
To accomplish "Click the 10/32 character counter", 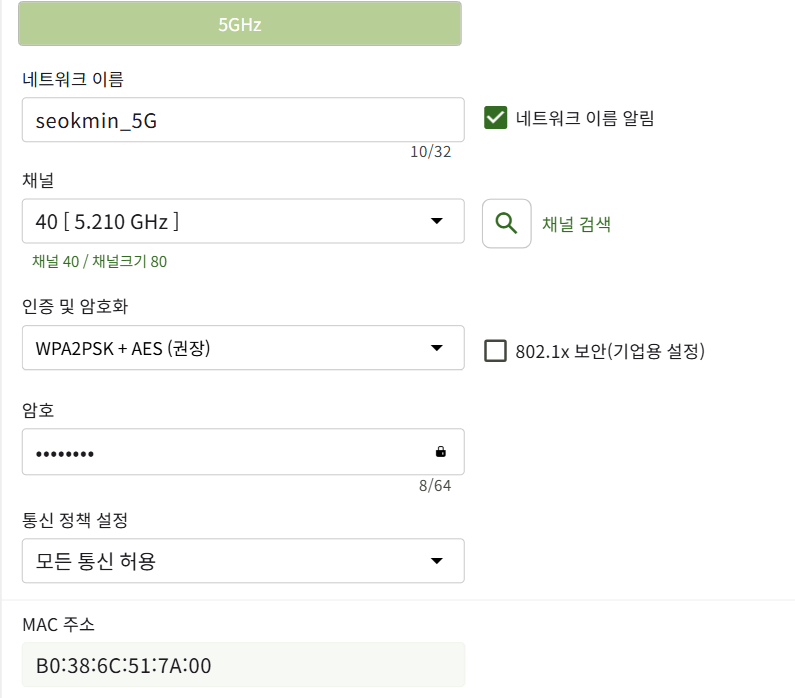I will (x=430, y=152).
